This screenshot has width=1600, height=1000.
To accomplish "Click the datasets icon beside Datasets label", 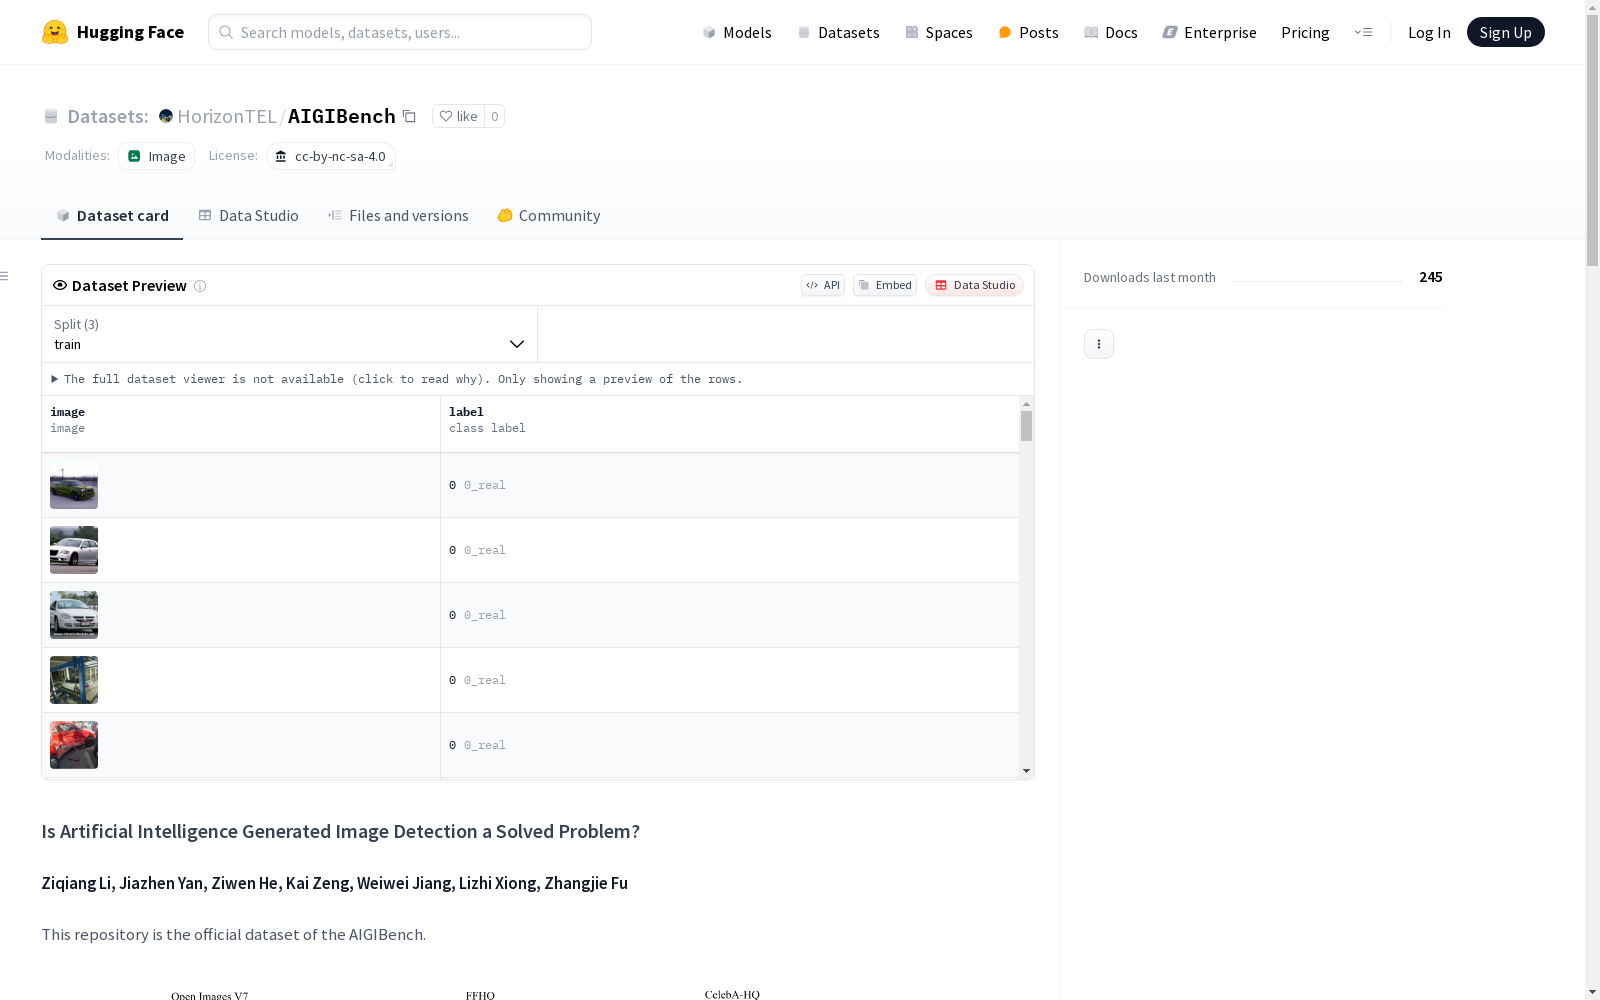I will click(51, 116).
